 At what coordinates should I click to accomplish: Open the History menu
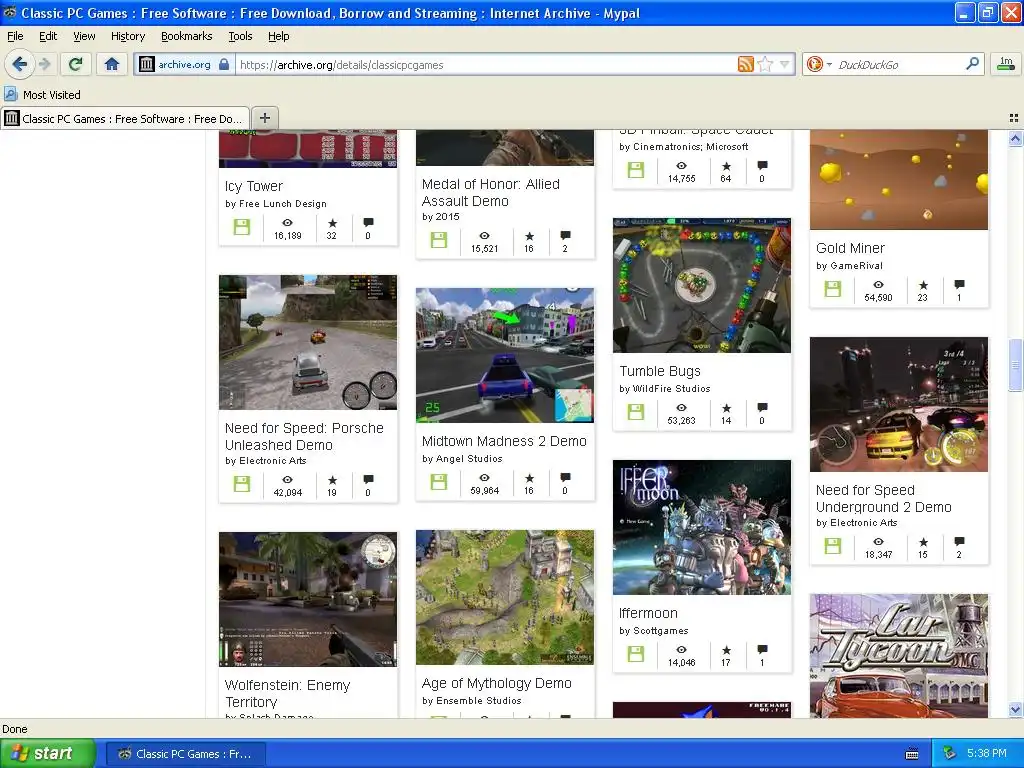click(128, 36)
